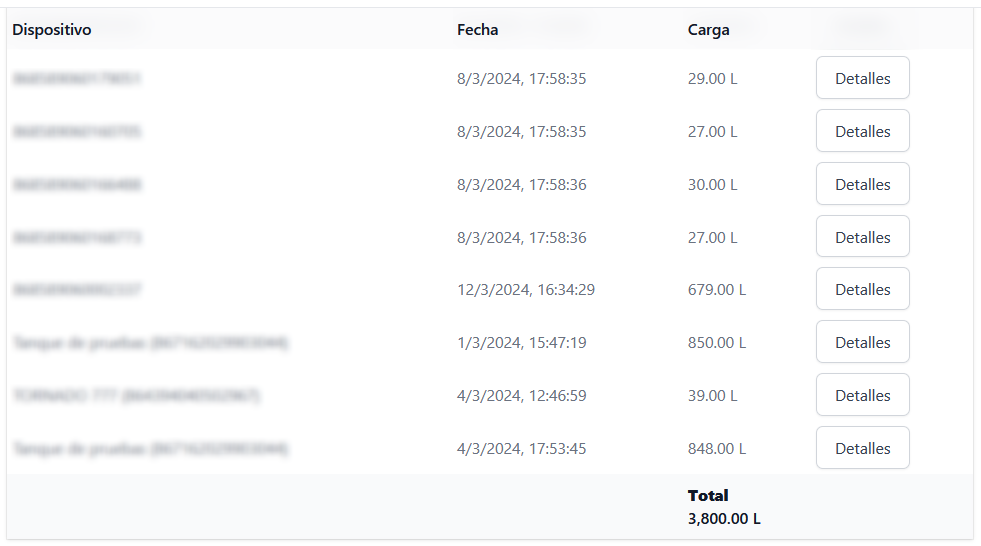981x546 pixels.
Task: Select the 850.00 L load value
Action: 716,343
